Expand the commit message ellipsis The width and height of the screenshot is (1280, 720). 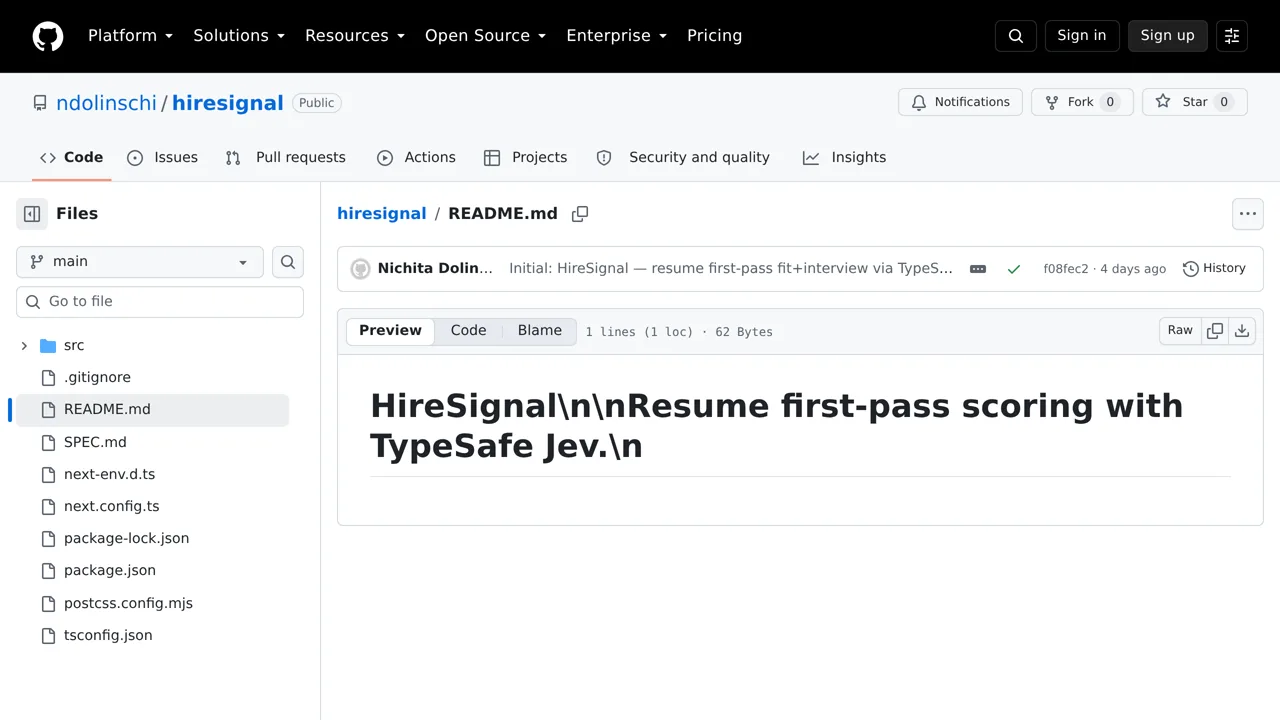[x=978, y=269]
